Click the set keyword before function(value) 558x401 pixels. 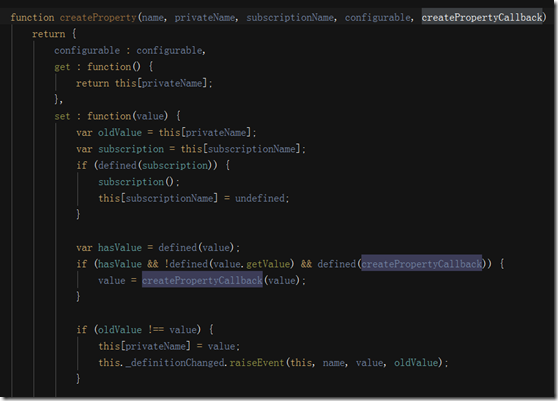coord(62,116)
